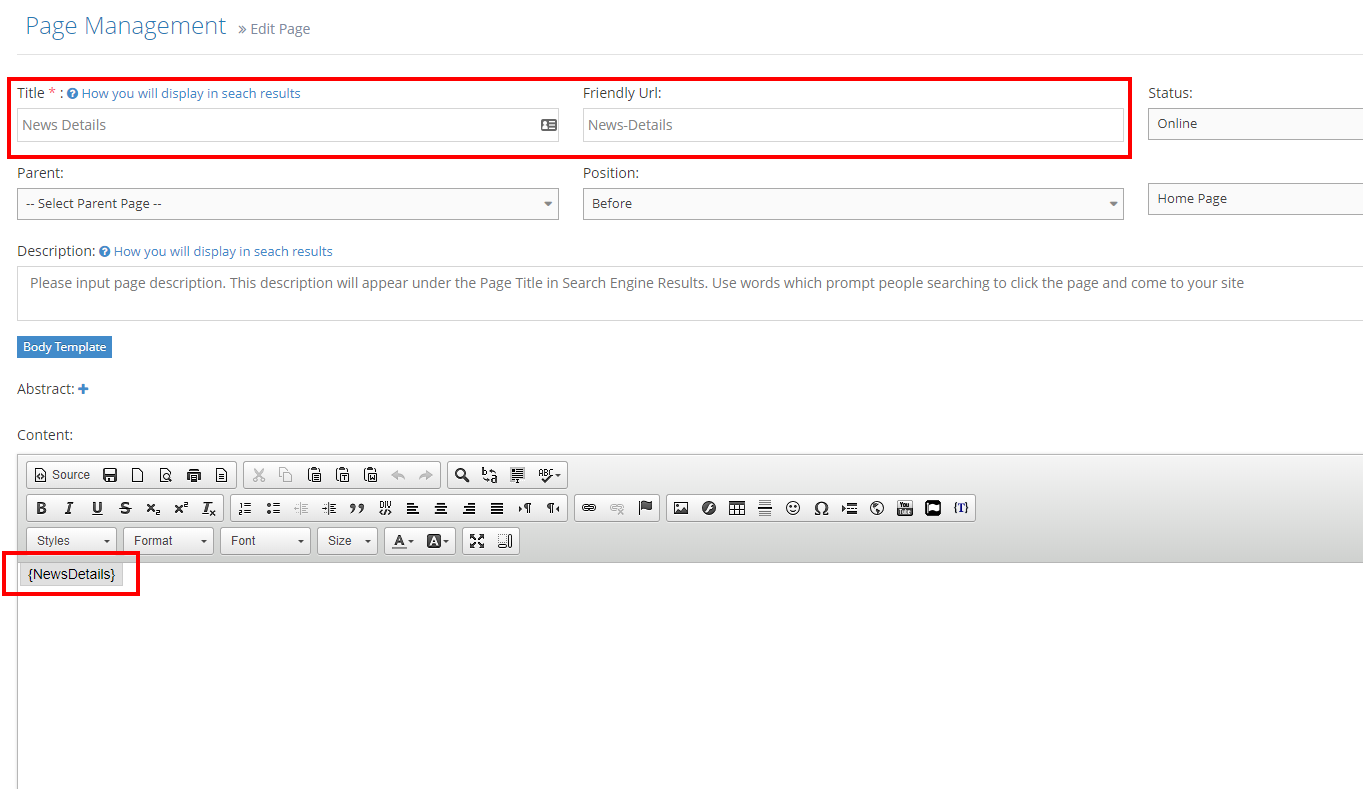Open the Find magnifier tool
This screenshot has width=1363, height=789.
[461, 475]
